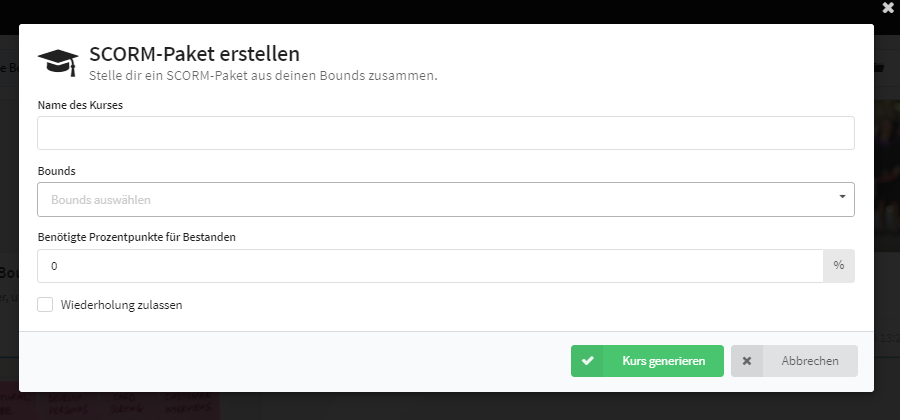Click Benötigte Prozentpunkte für Bestanden label
The image size is (900, 420).
click(137, 237)
